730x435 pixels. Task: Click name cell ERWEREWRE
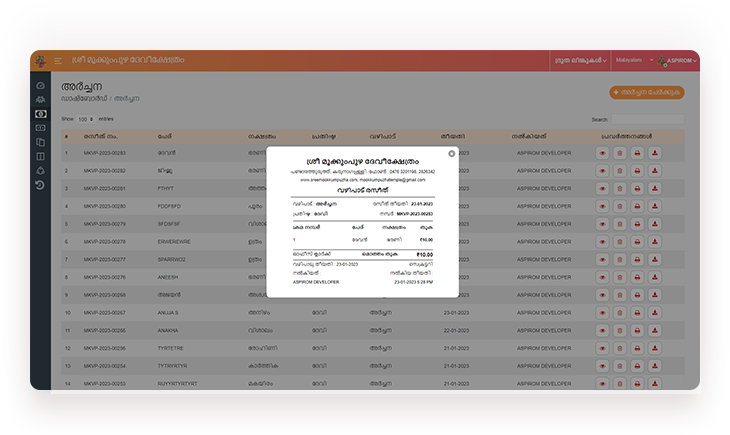[174, 242]
